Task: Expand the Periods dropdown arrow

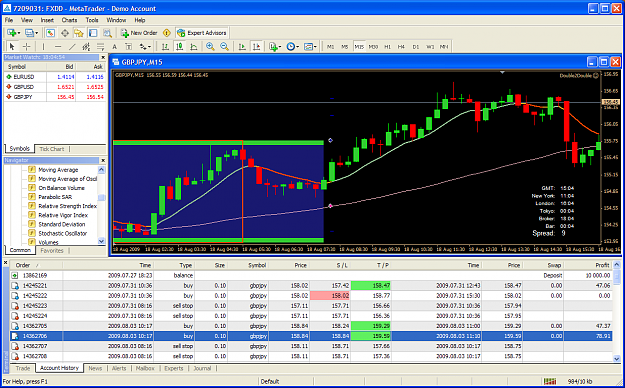Action: point(297,47)
